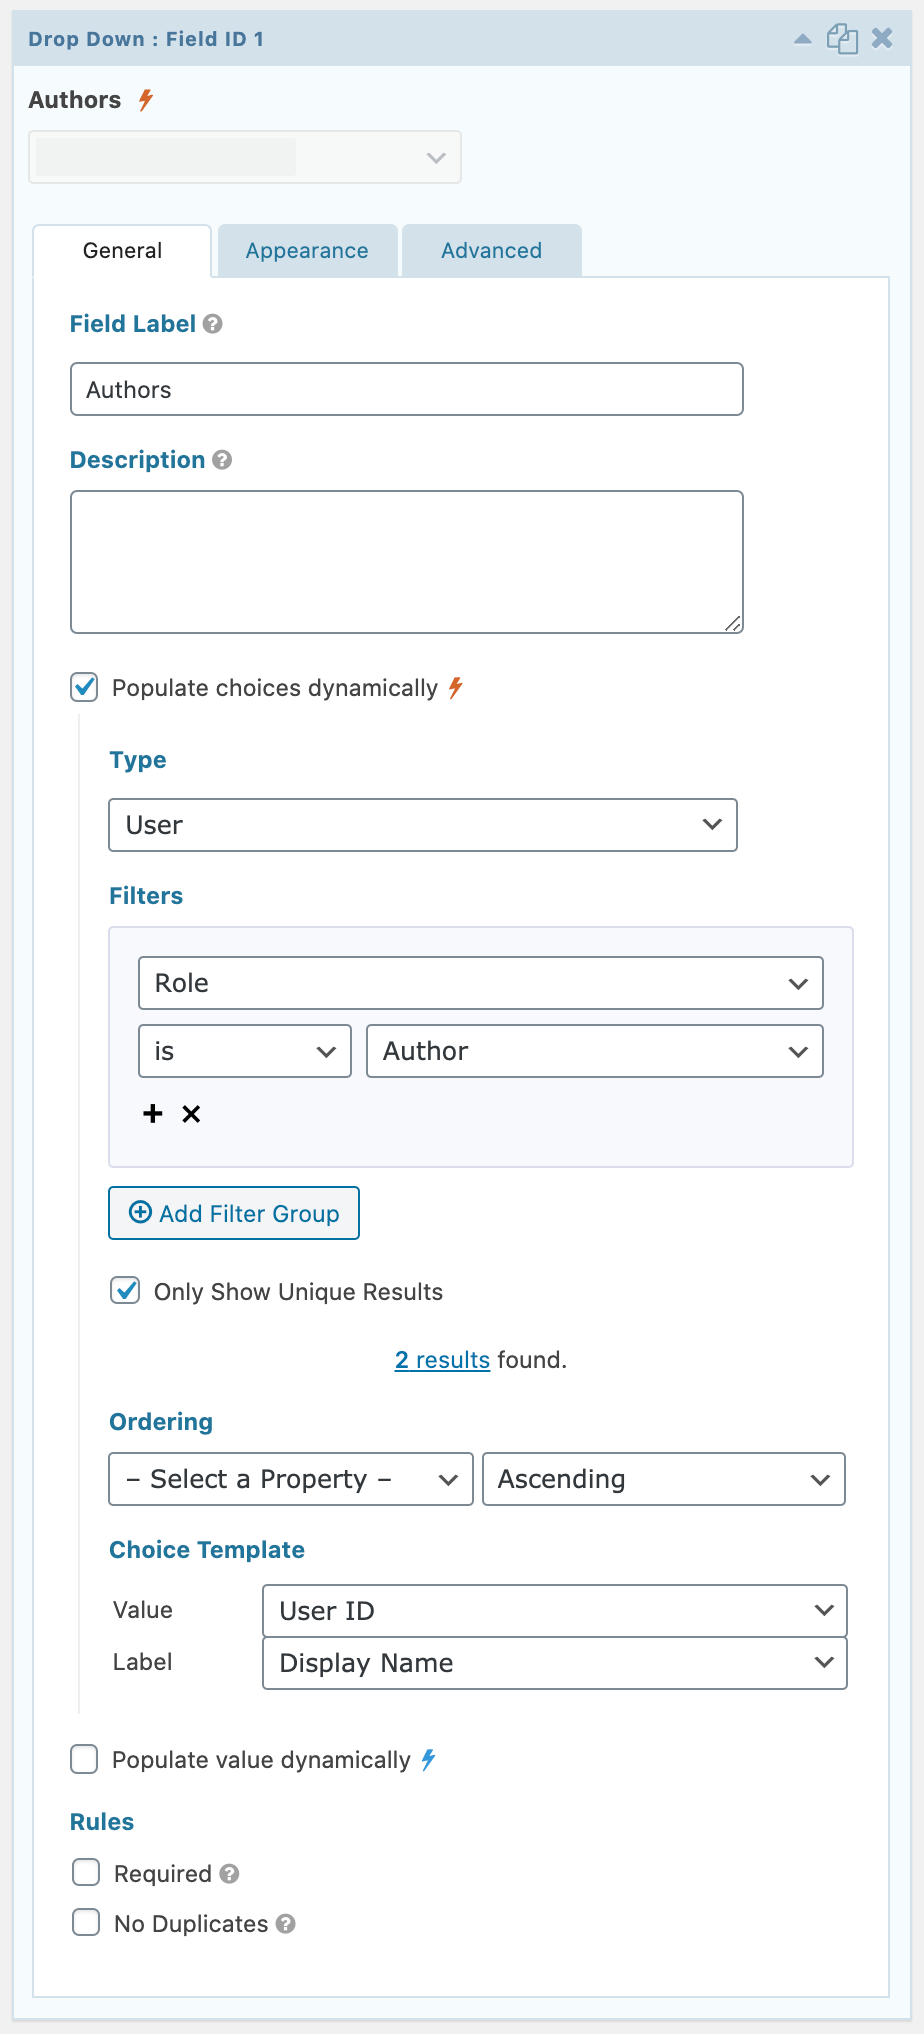This screenshot has width=924, height=2034.
Task: Click the Add Filter Group button
Action: click(234, 1213)
